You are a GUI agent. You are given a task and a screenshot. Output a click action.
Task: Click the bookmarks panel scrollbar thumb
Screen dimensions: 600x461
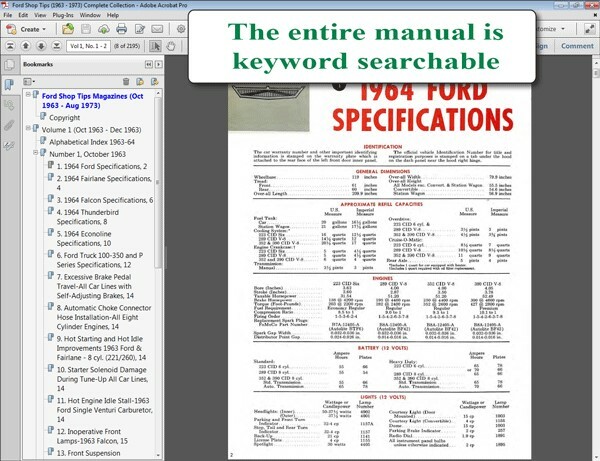pos(158,183)
